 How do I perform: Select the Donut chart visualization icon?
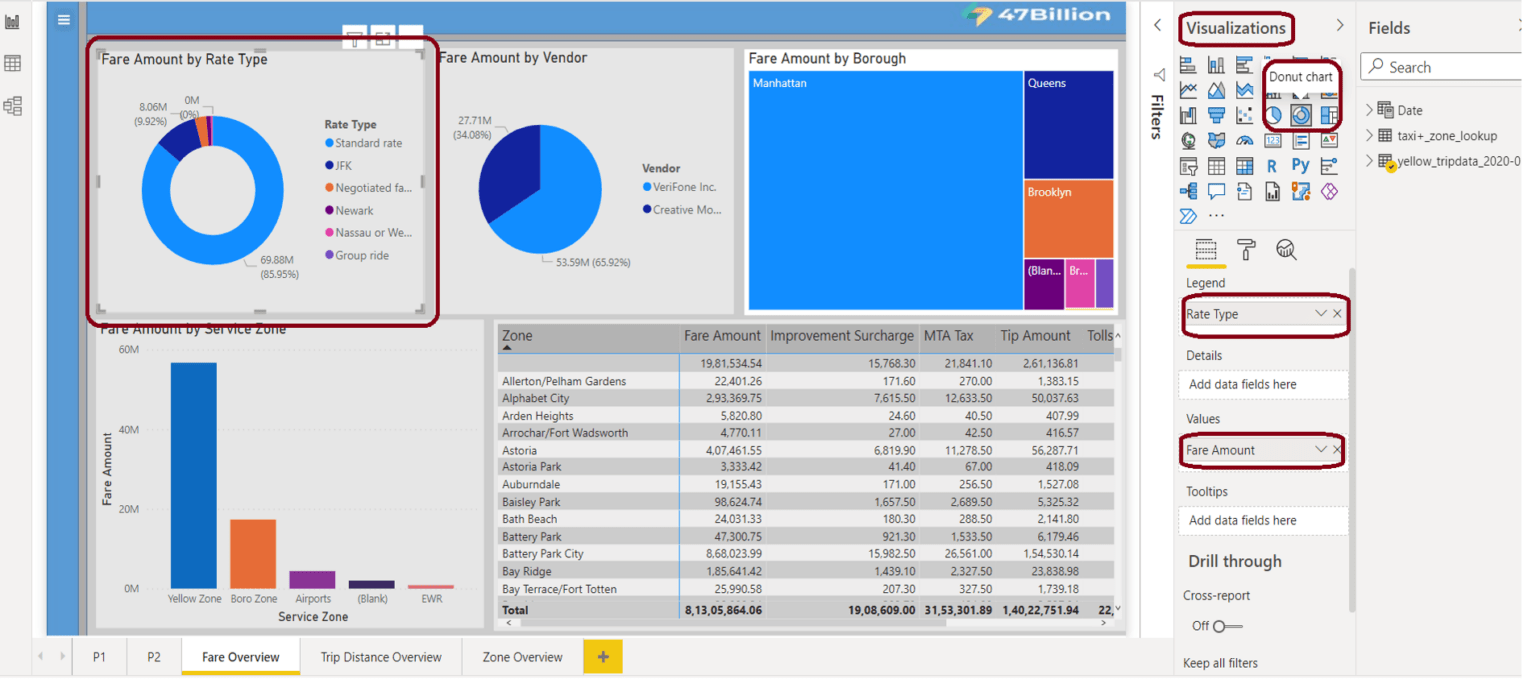pyautogui.click(x=1301, y=114)
